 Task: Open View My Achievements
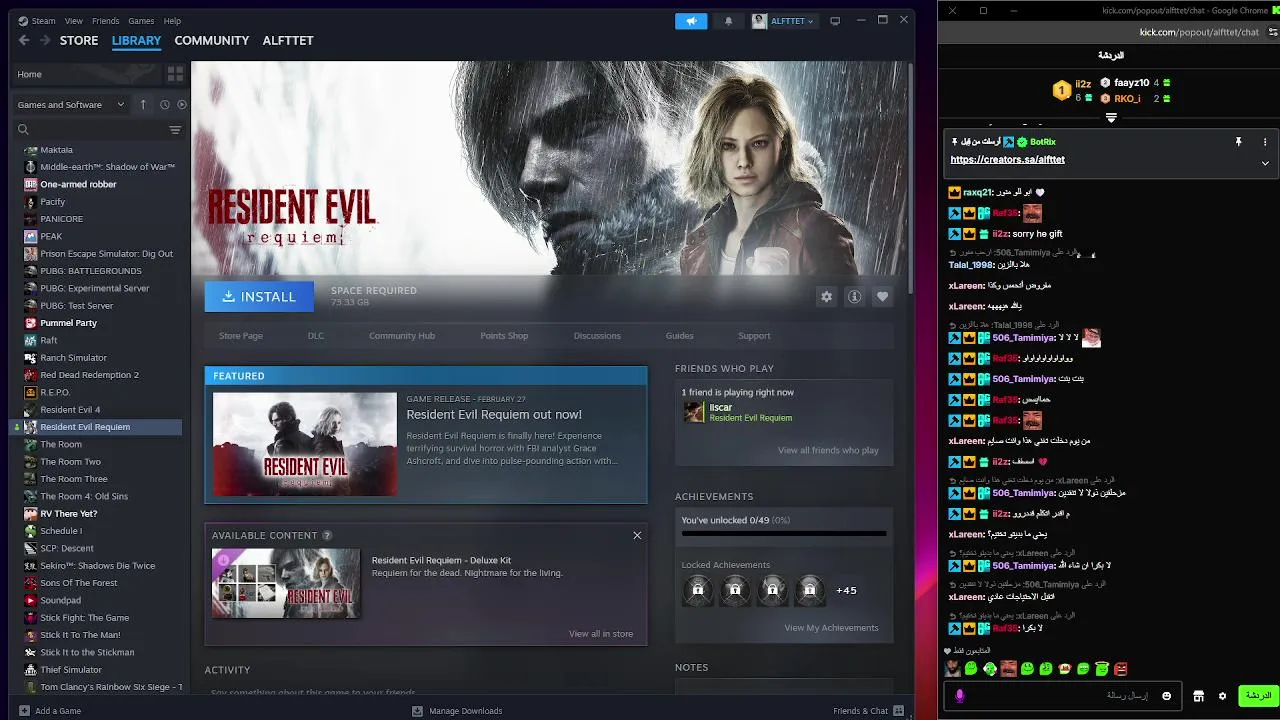pos(831,628)
